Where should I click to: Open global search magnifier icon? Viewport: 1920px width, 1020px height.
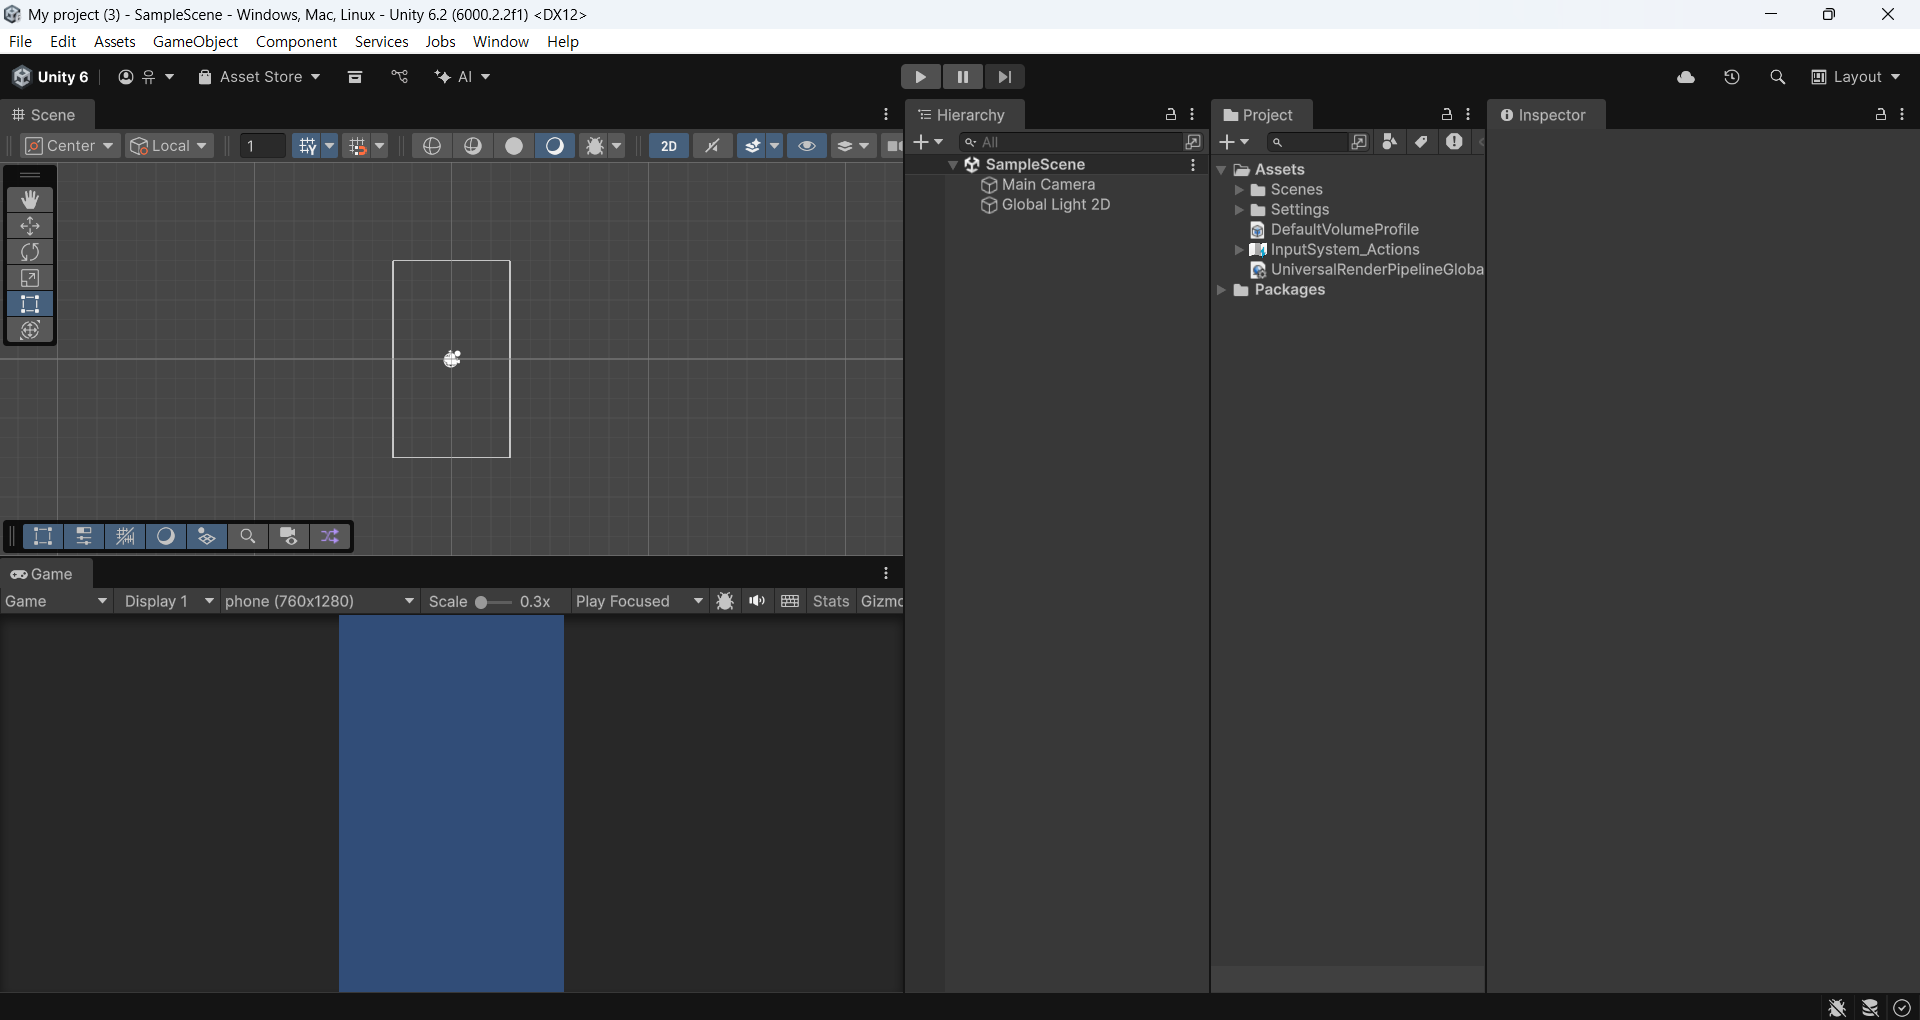coord(1777,77)
